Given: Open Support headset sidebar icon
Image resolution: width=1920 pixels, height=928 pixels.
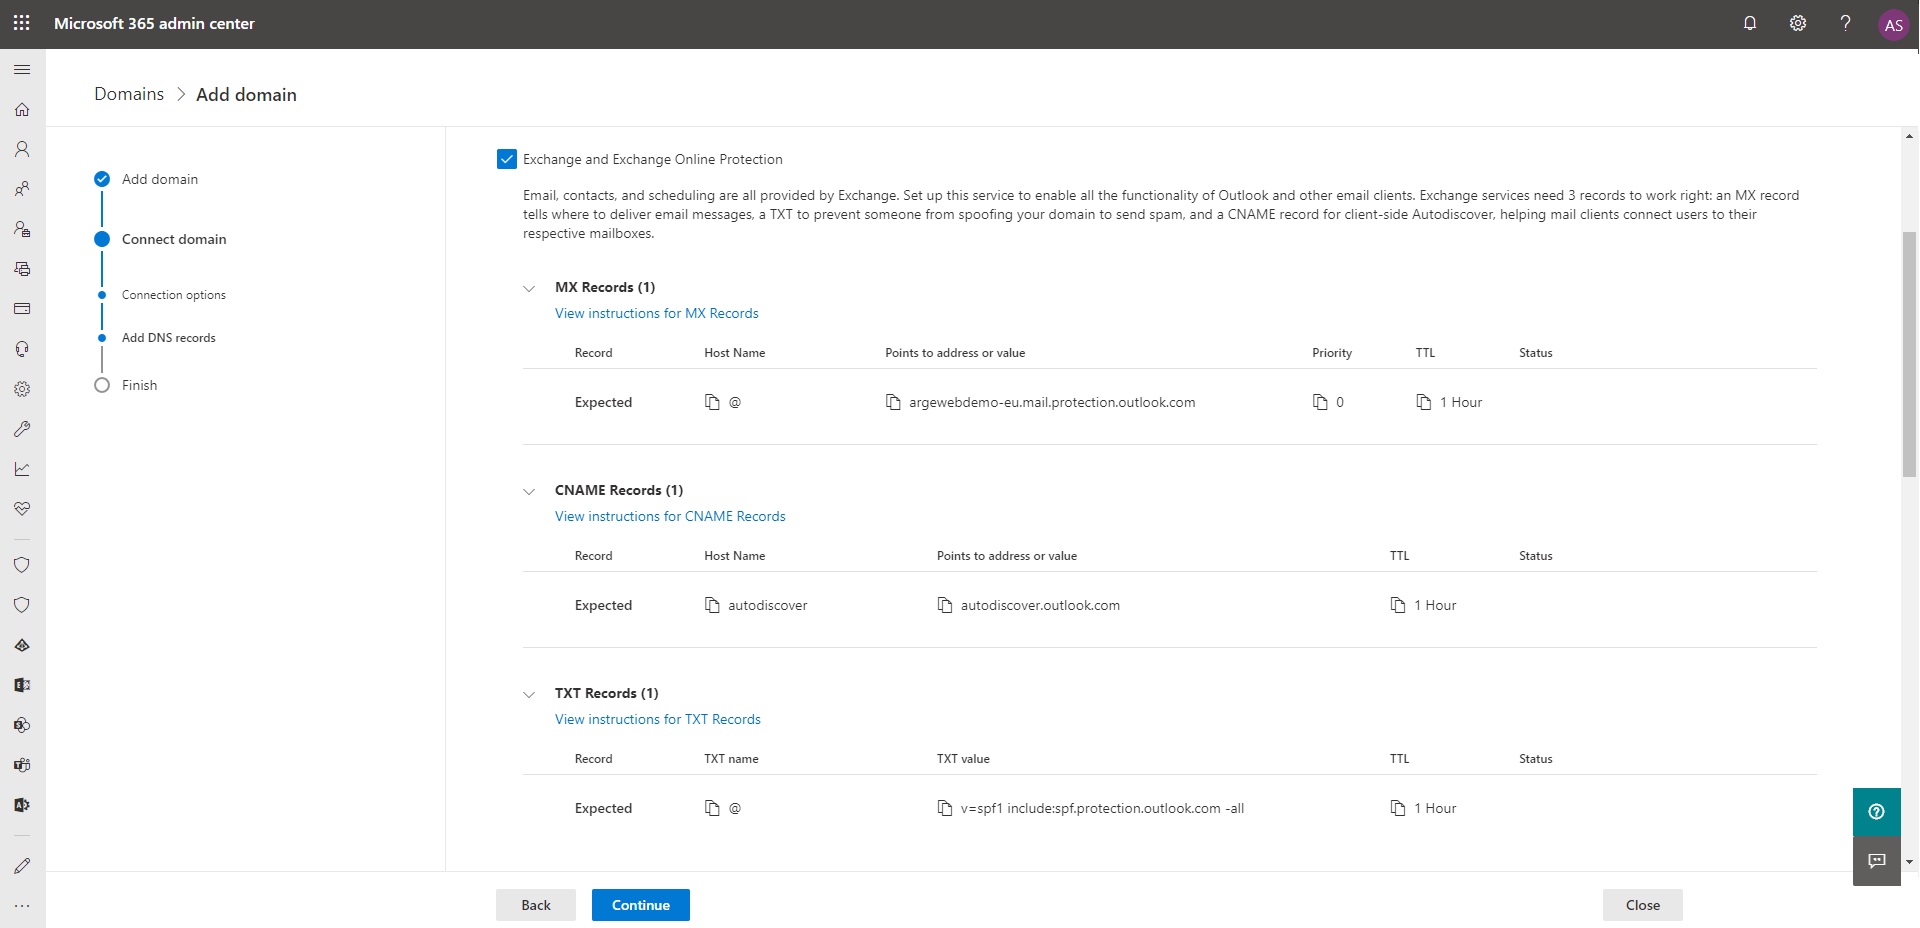Looking at the screenshot, I should coord(22,349).
